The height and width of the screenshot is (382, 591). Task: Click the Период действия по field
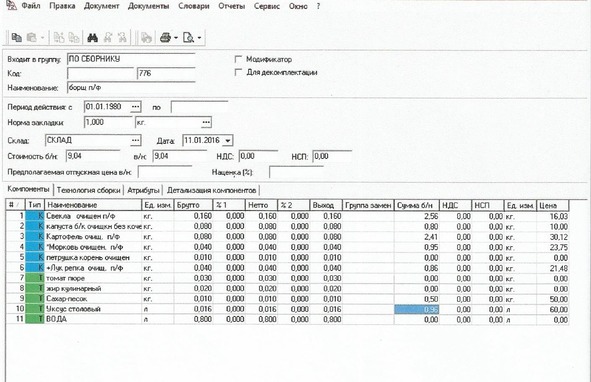coord(199,107)
